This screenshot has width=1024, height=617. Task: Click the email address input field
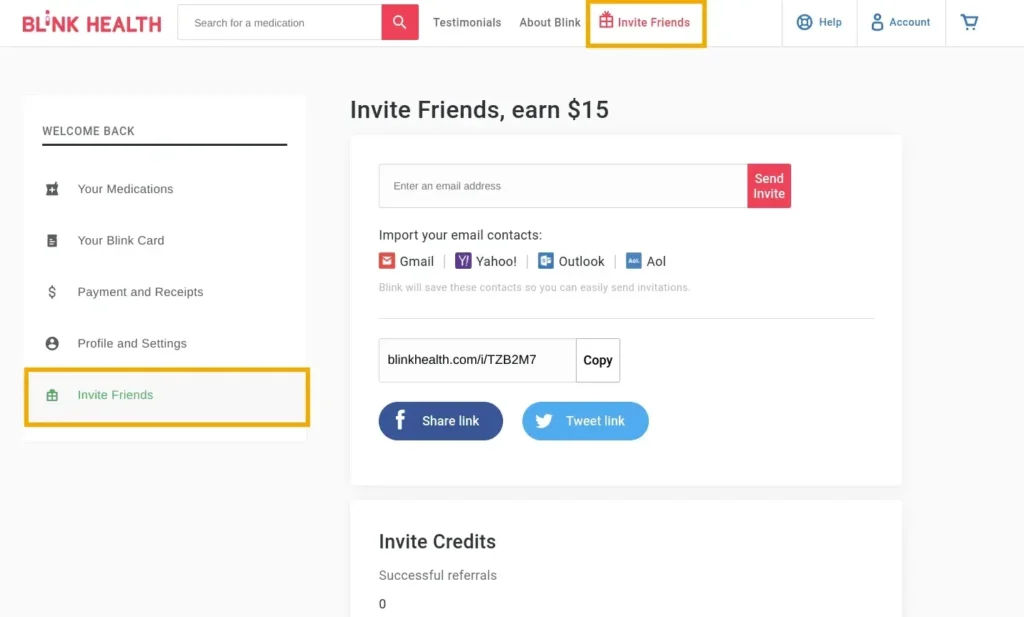click(560, 186)
